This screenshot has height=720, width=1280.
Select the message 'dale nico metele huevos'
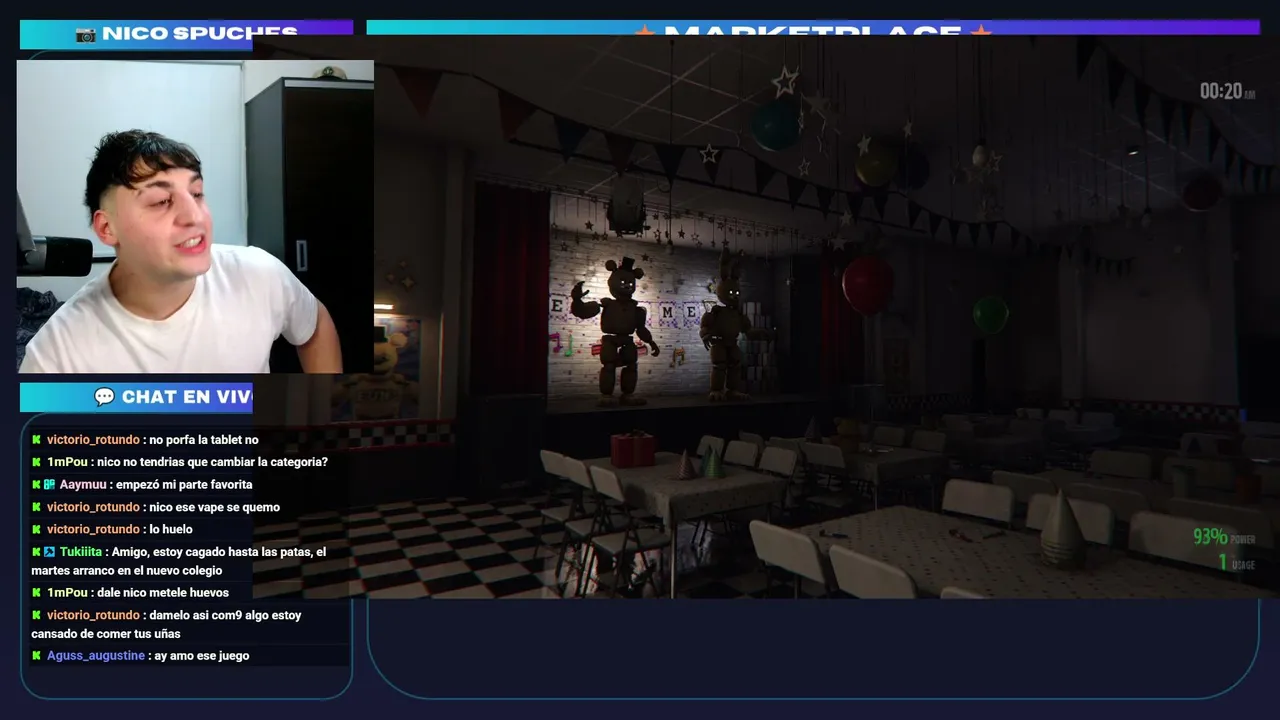(x=163, y=593)
